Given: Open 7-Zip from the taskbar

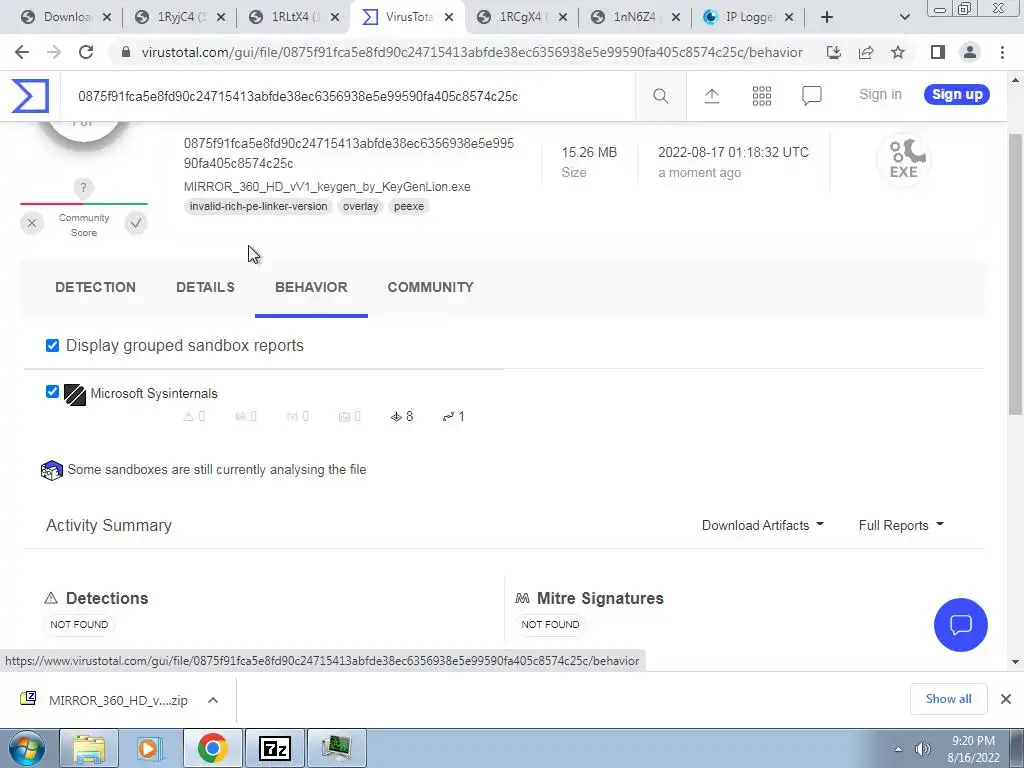Looking at the screenshot, I should click(x=274, y=748).
